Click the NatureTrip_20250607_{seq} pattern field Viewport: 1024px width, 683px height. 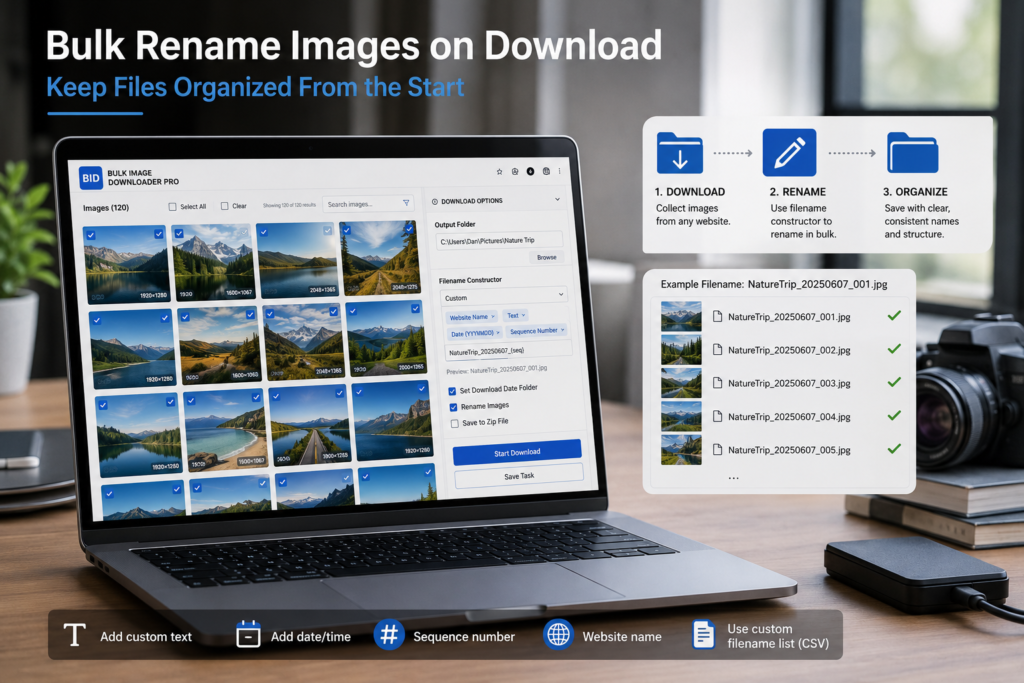509,351
